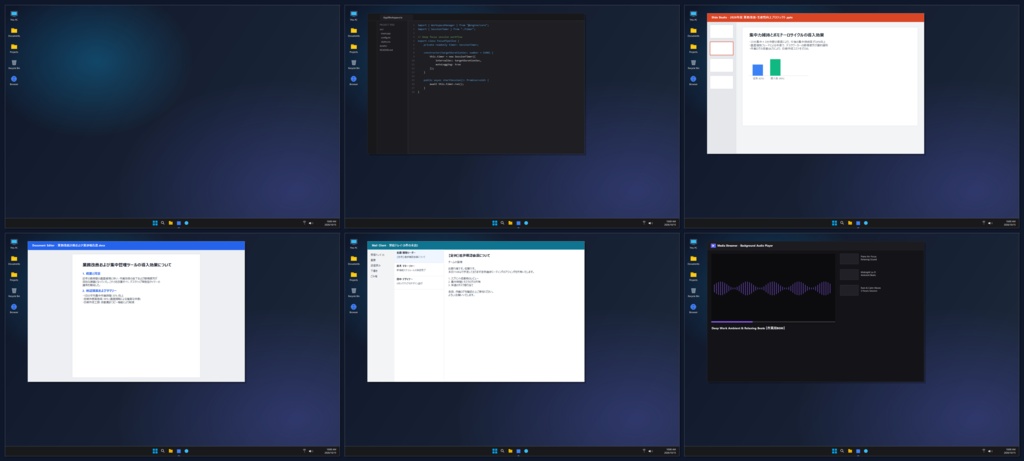This screenshot has height=461, width=1024.
Task: Open Projects folder beside the Mail Client window
Action: 353,274
